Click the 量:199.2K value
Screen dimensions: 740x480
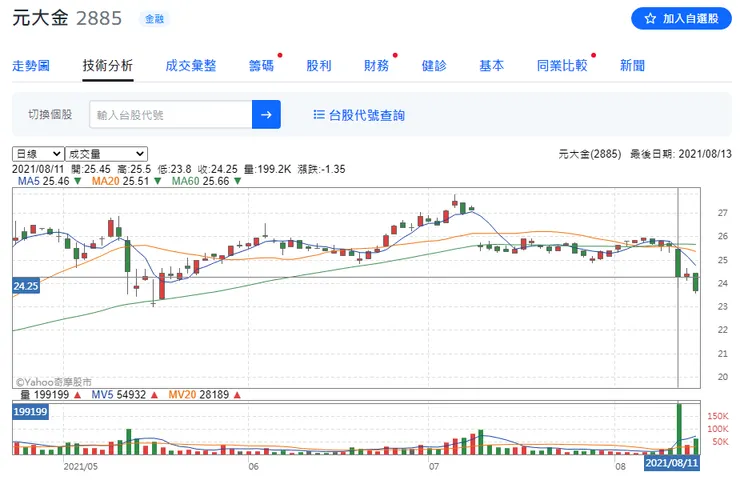pyautogui.click(x=268, y=169)
